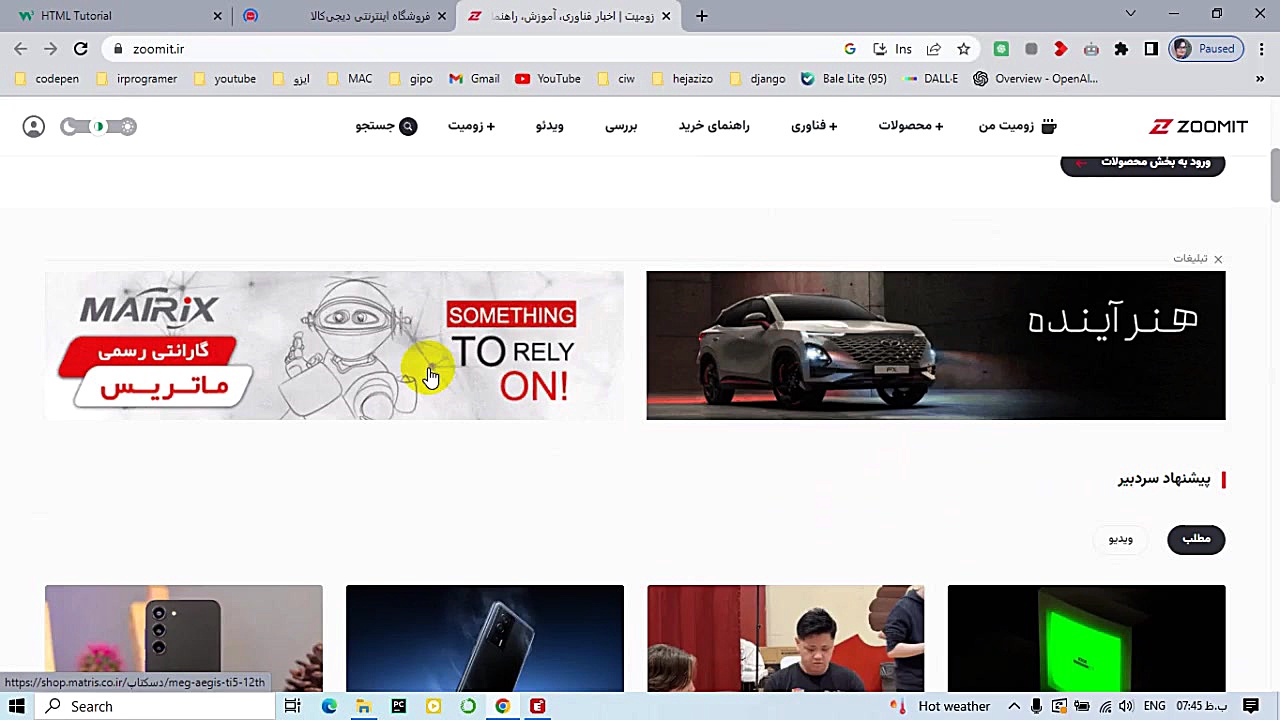Screen dimensions: 1280x720
Task: Open the Overview - OpenAI bookmark
Action: pos(1036,79)
